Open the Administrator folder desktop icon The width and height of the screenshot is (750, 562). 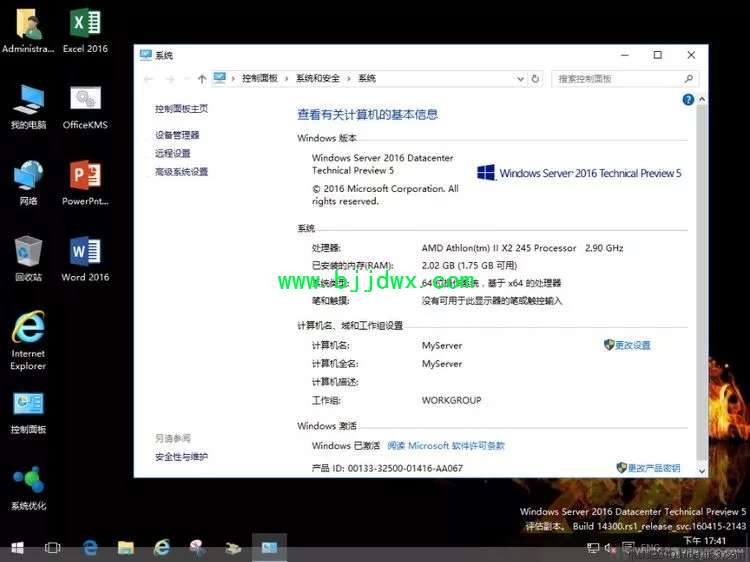click(28, 30)
